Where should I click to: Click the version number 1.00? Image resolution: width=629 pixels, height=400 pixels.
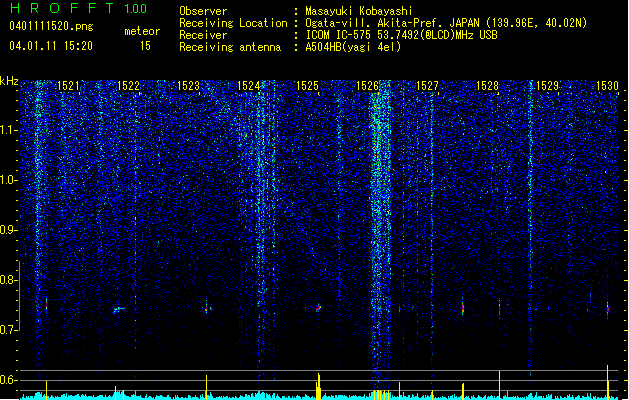[136, 9]
